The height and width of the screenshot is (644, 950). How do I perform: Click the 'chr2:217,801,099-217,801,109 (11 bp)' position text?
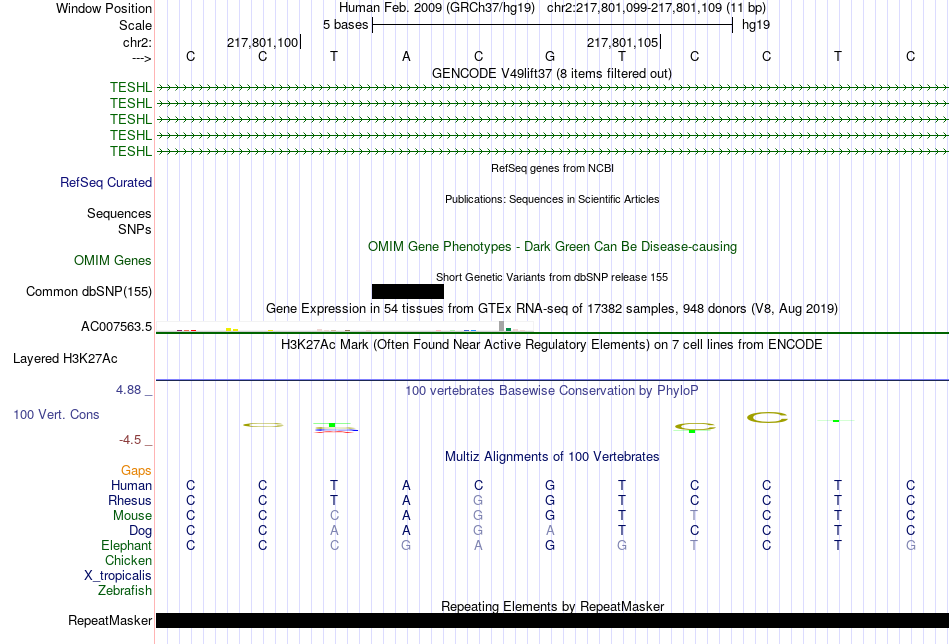tap(656, 8)
